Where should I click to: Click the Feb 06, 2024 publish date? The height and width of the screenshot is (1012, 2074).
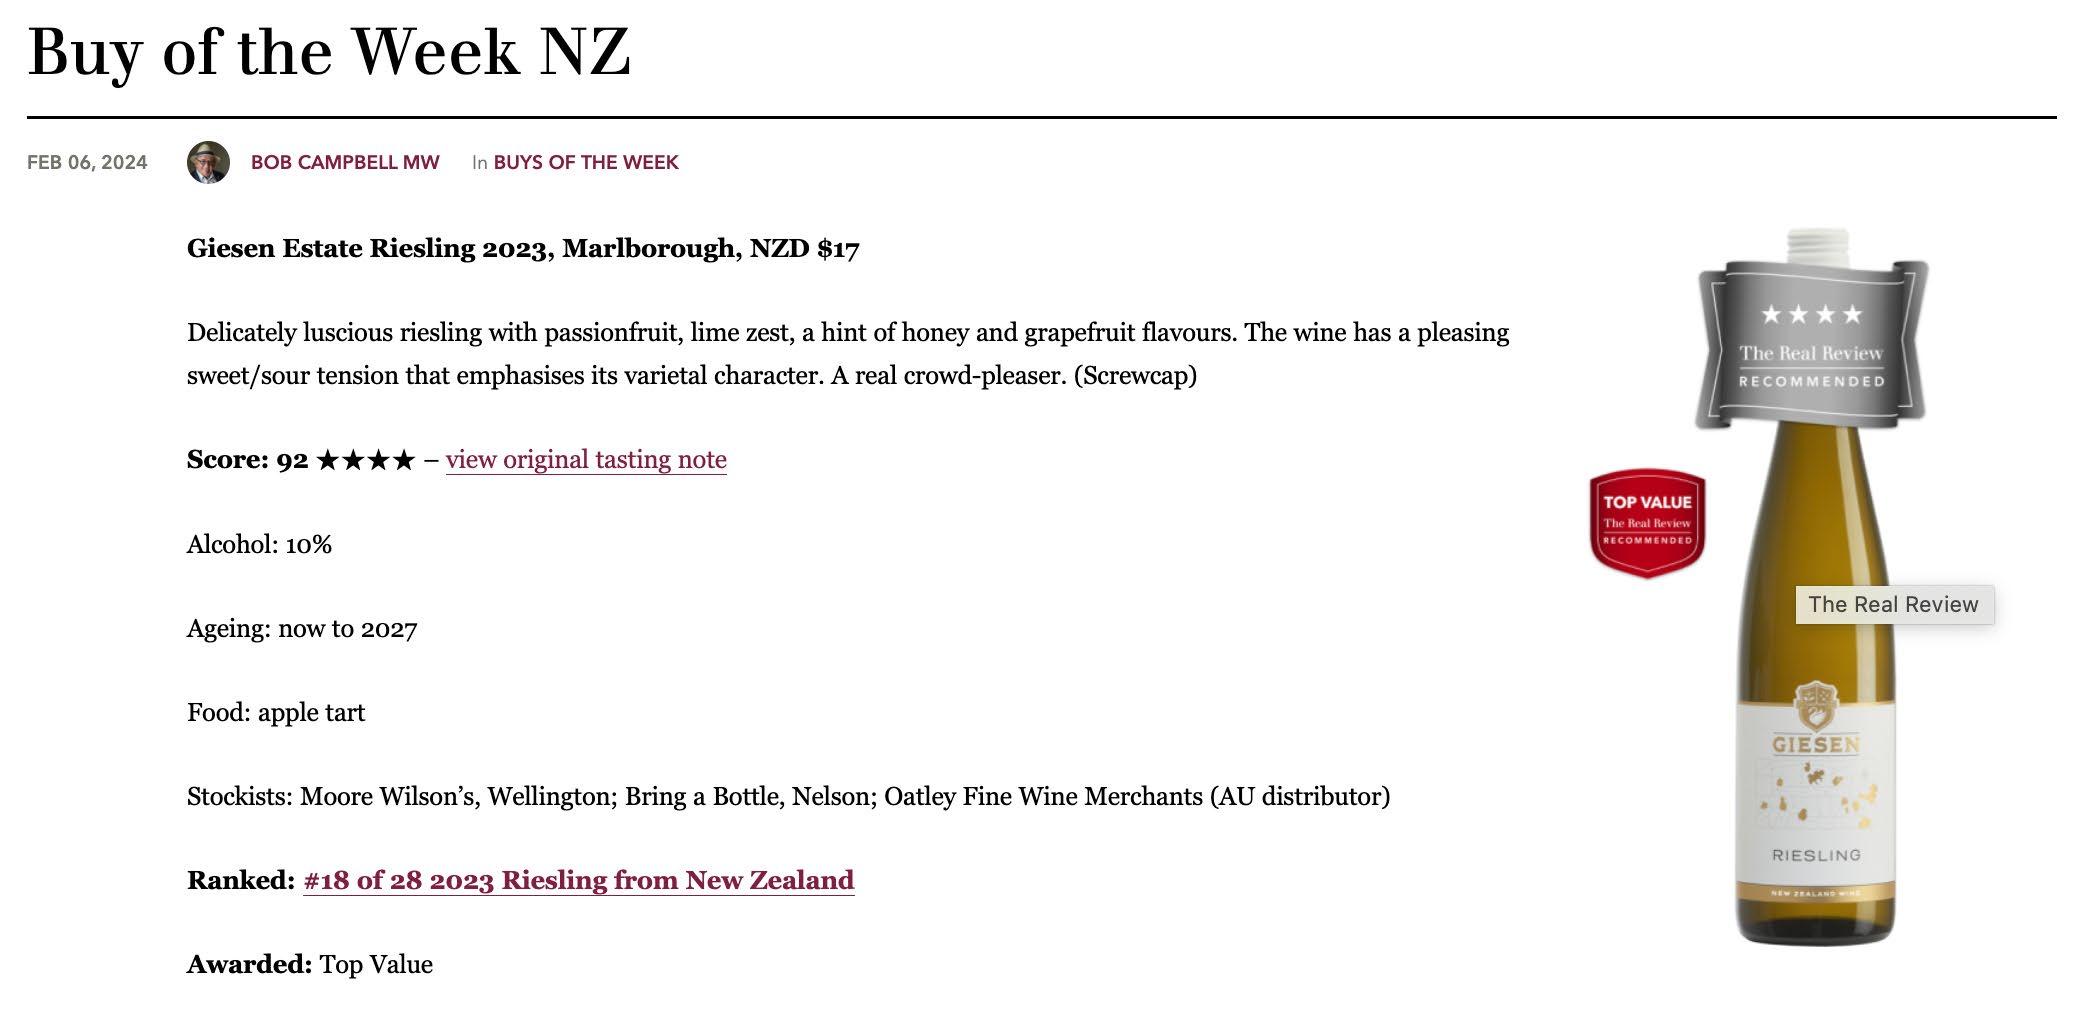(87, 162)
